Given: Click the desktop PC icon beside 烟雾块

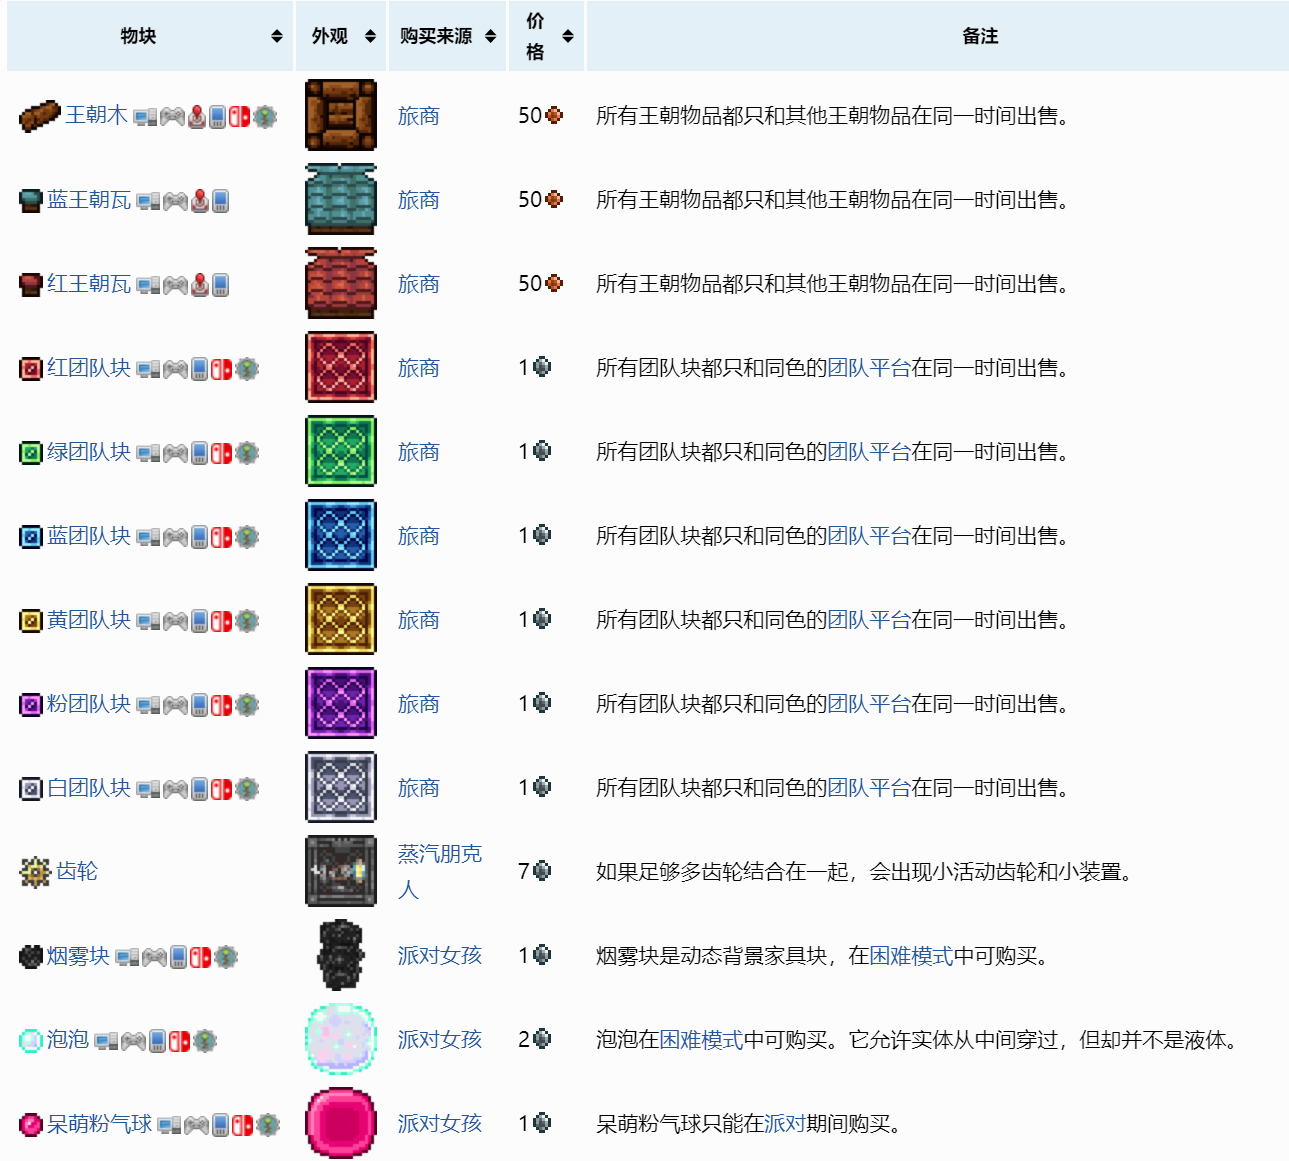Looking at the screenshot, I should coord(126,957).
